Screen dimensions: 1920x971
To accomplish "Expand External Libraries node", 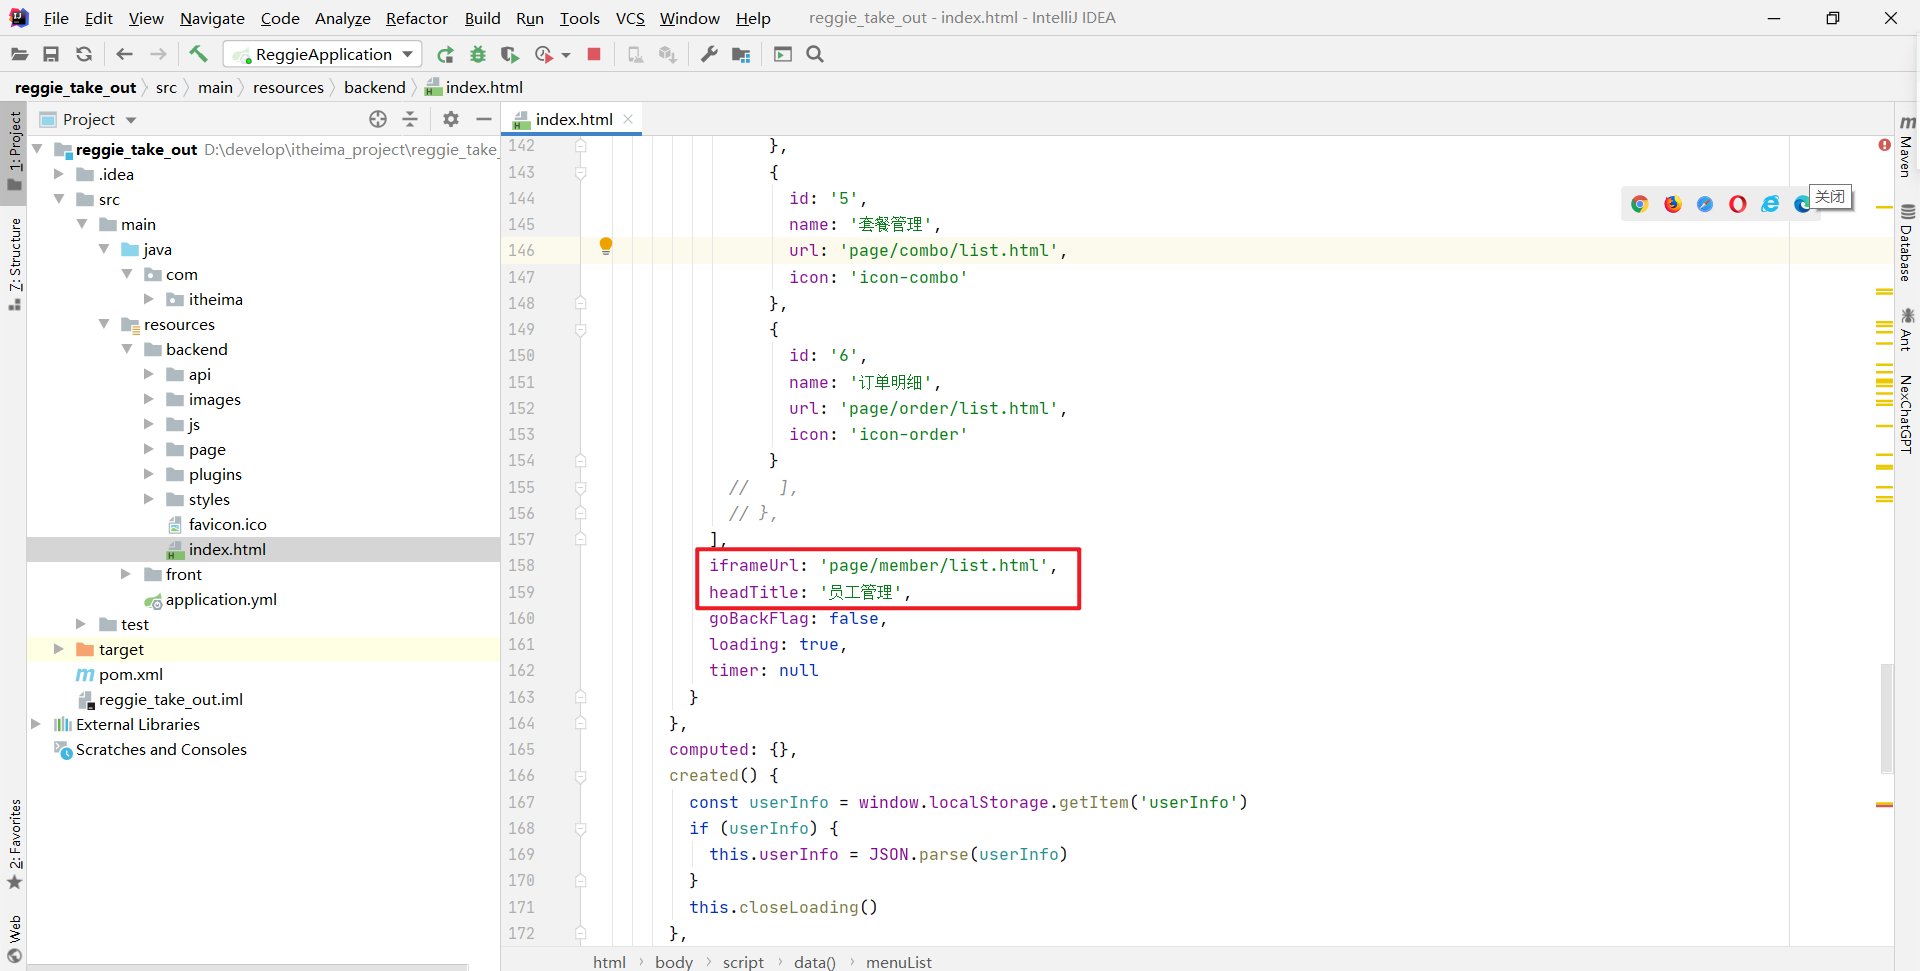I will coord(36,724).
